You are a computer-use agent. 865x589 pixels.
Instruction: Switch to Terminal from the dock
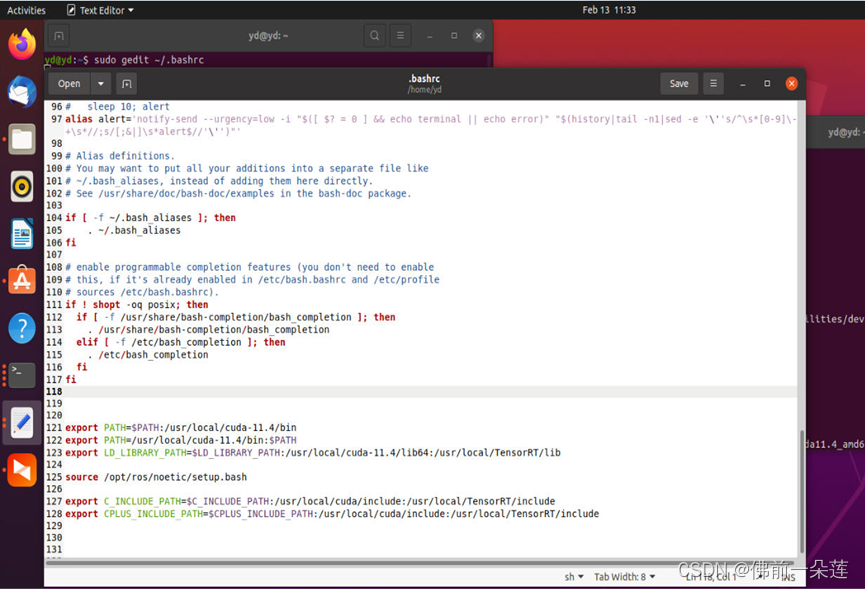coord(22,375)
